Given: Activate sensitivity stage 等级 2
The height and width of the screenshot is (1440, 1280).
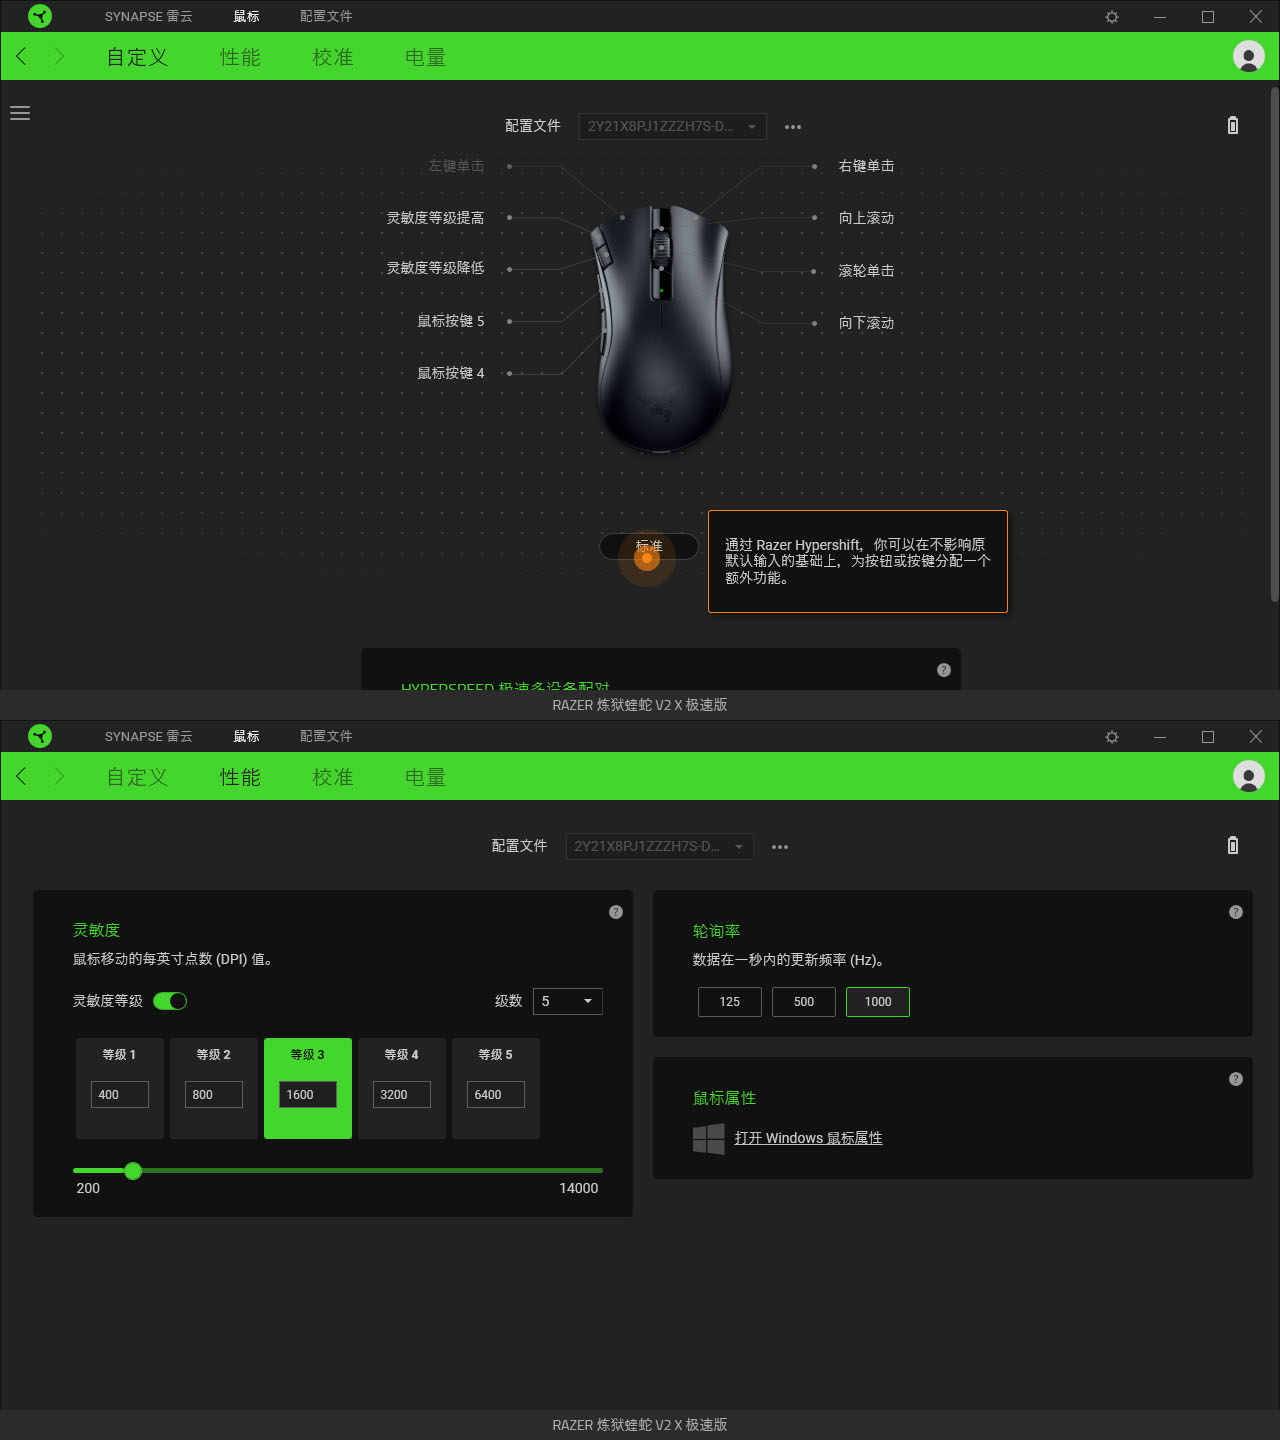Looking at the screenshot, I should [214, 1055].
